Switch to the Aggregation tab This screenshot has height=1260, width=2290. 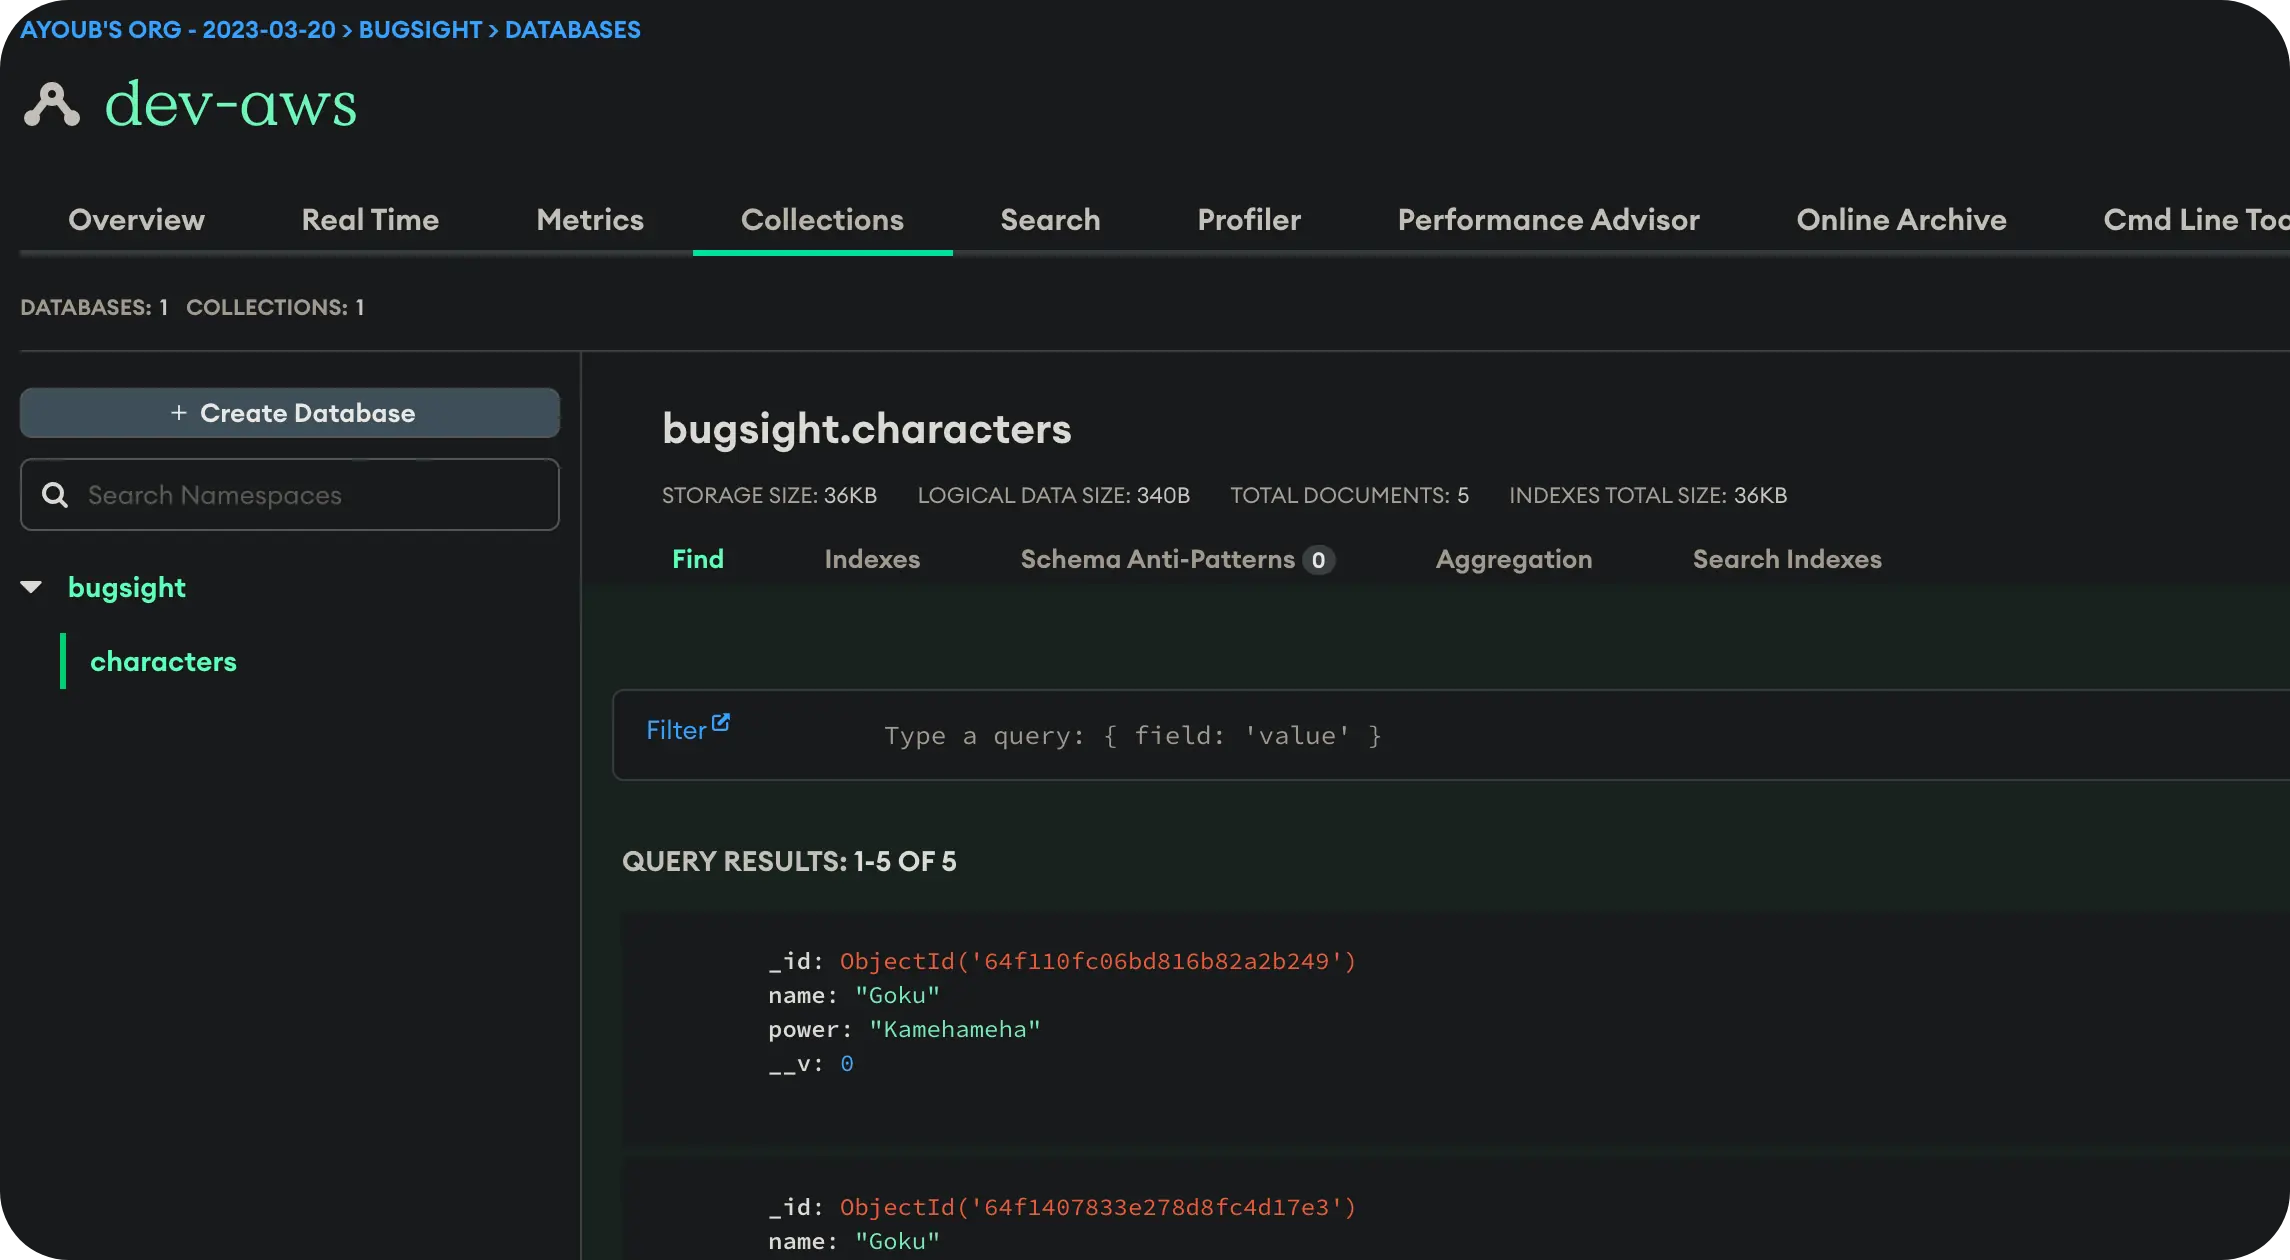1513,559
